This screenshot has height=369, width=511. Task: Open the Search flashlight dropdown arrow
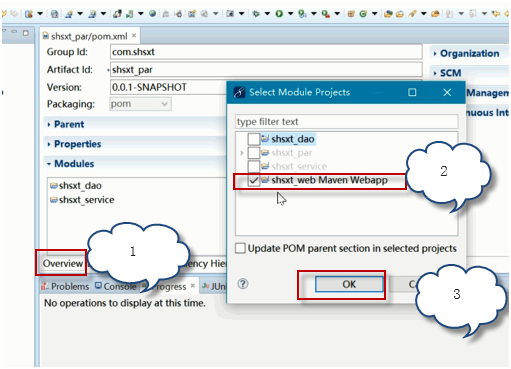coord(424,14)
